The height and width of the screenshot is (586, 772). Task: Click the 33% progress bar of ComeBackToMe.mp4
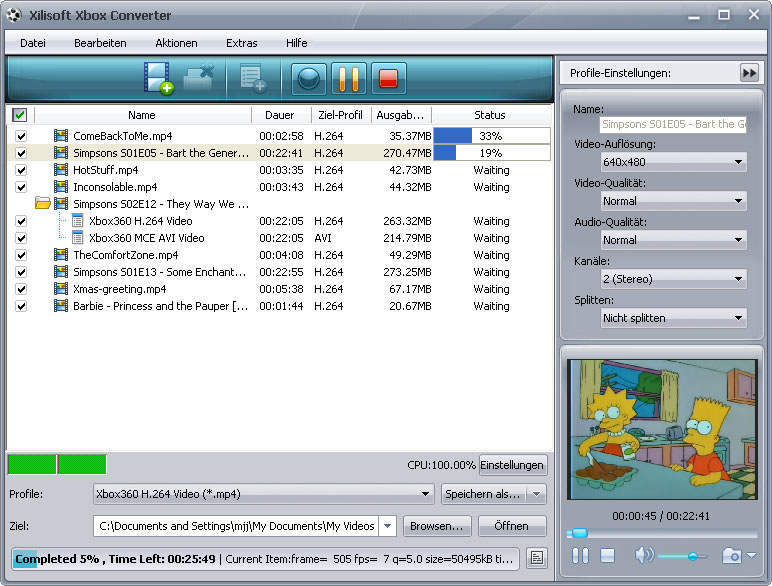coord(491,136)
